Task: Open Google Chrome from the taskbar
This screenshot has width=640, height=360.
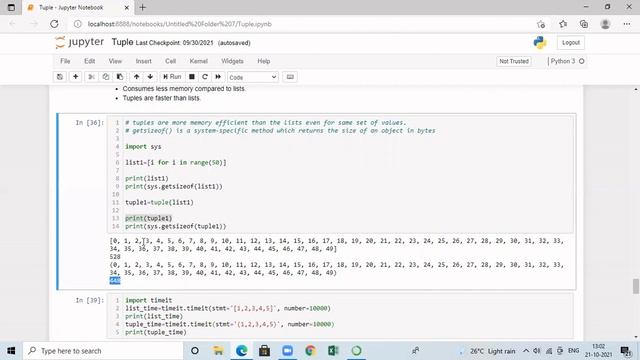Action: pos(310,351)
